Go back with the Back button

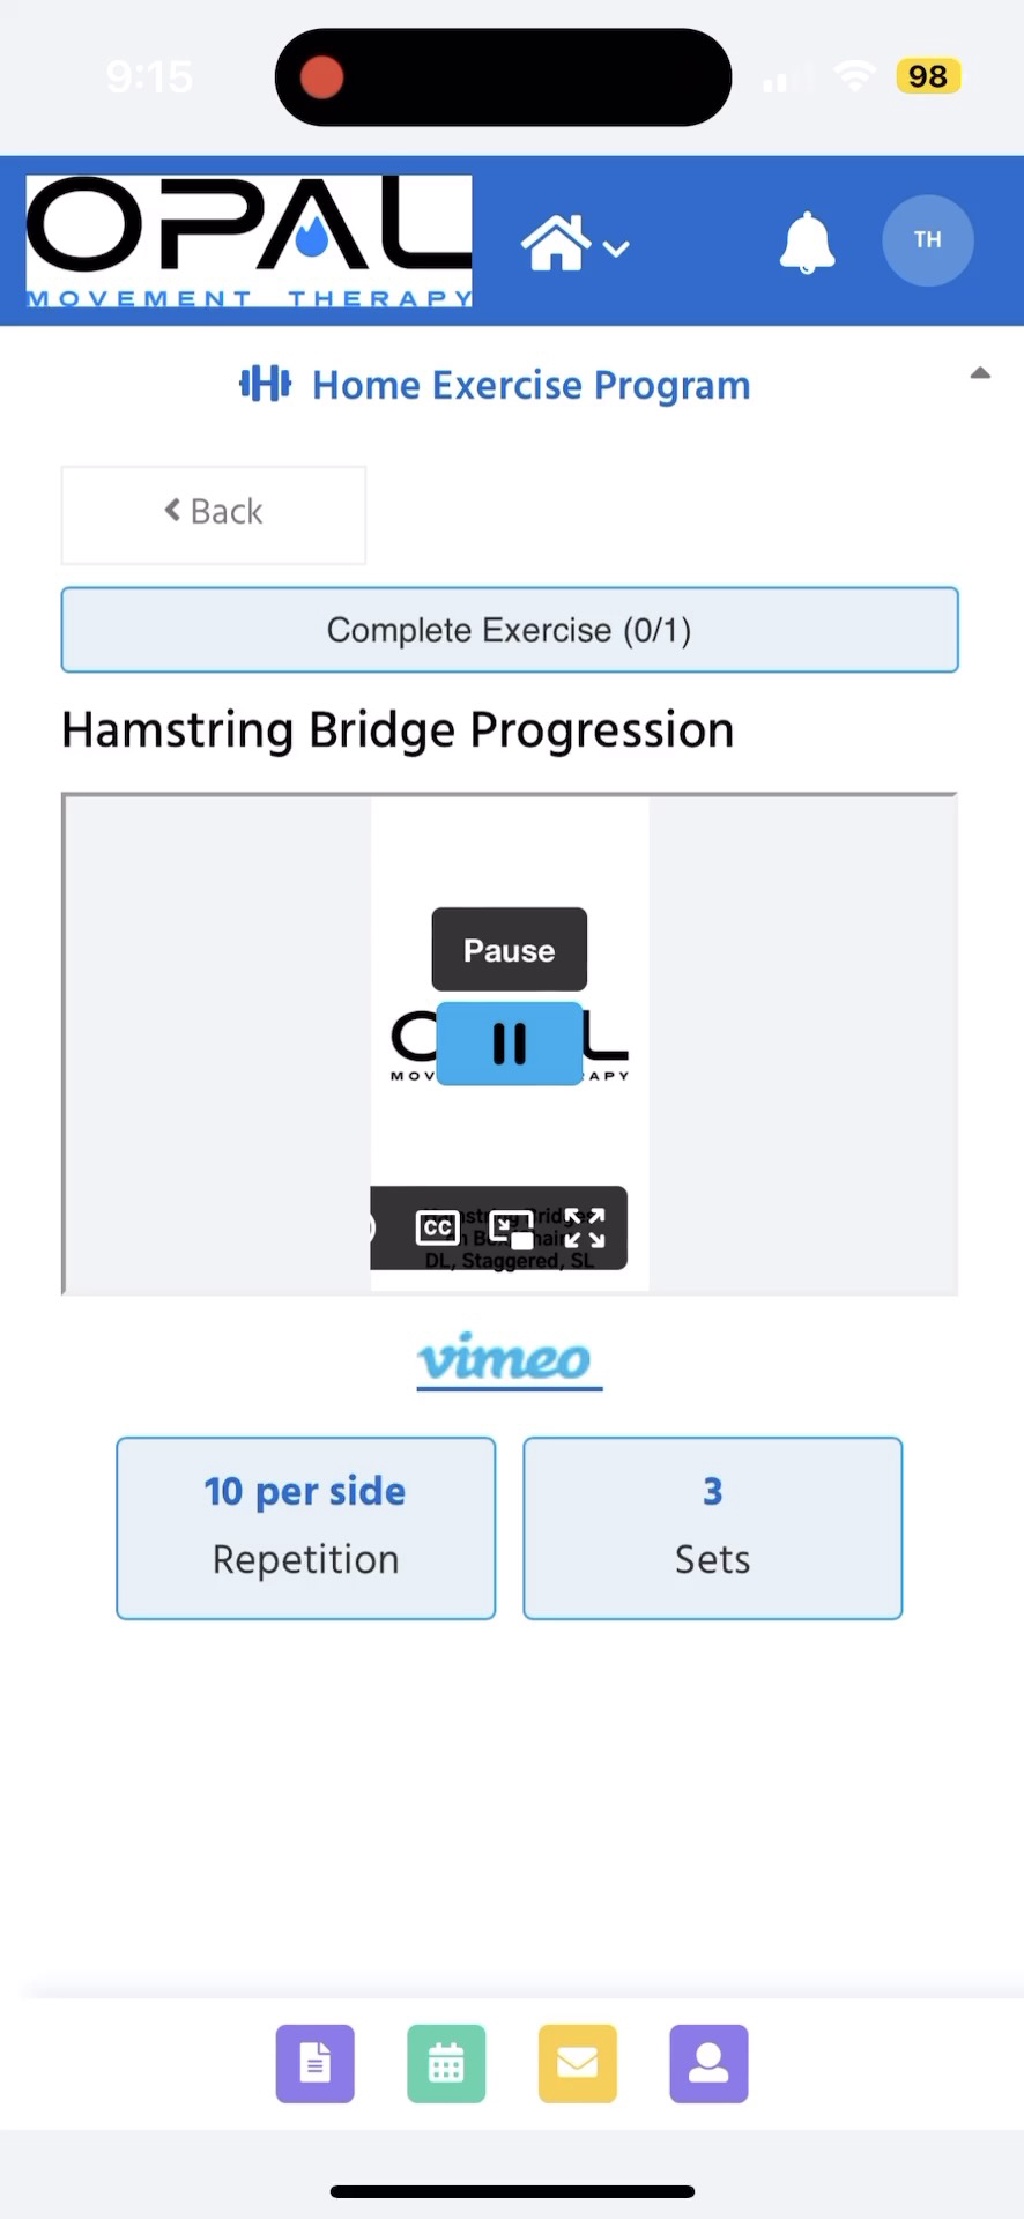(x=213, y=514)
